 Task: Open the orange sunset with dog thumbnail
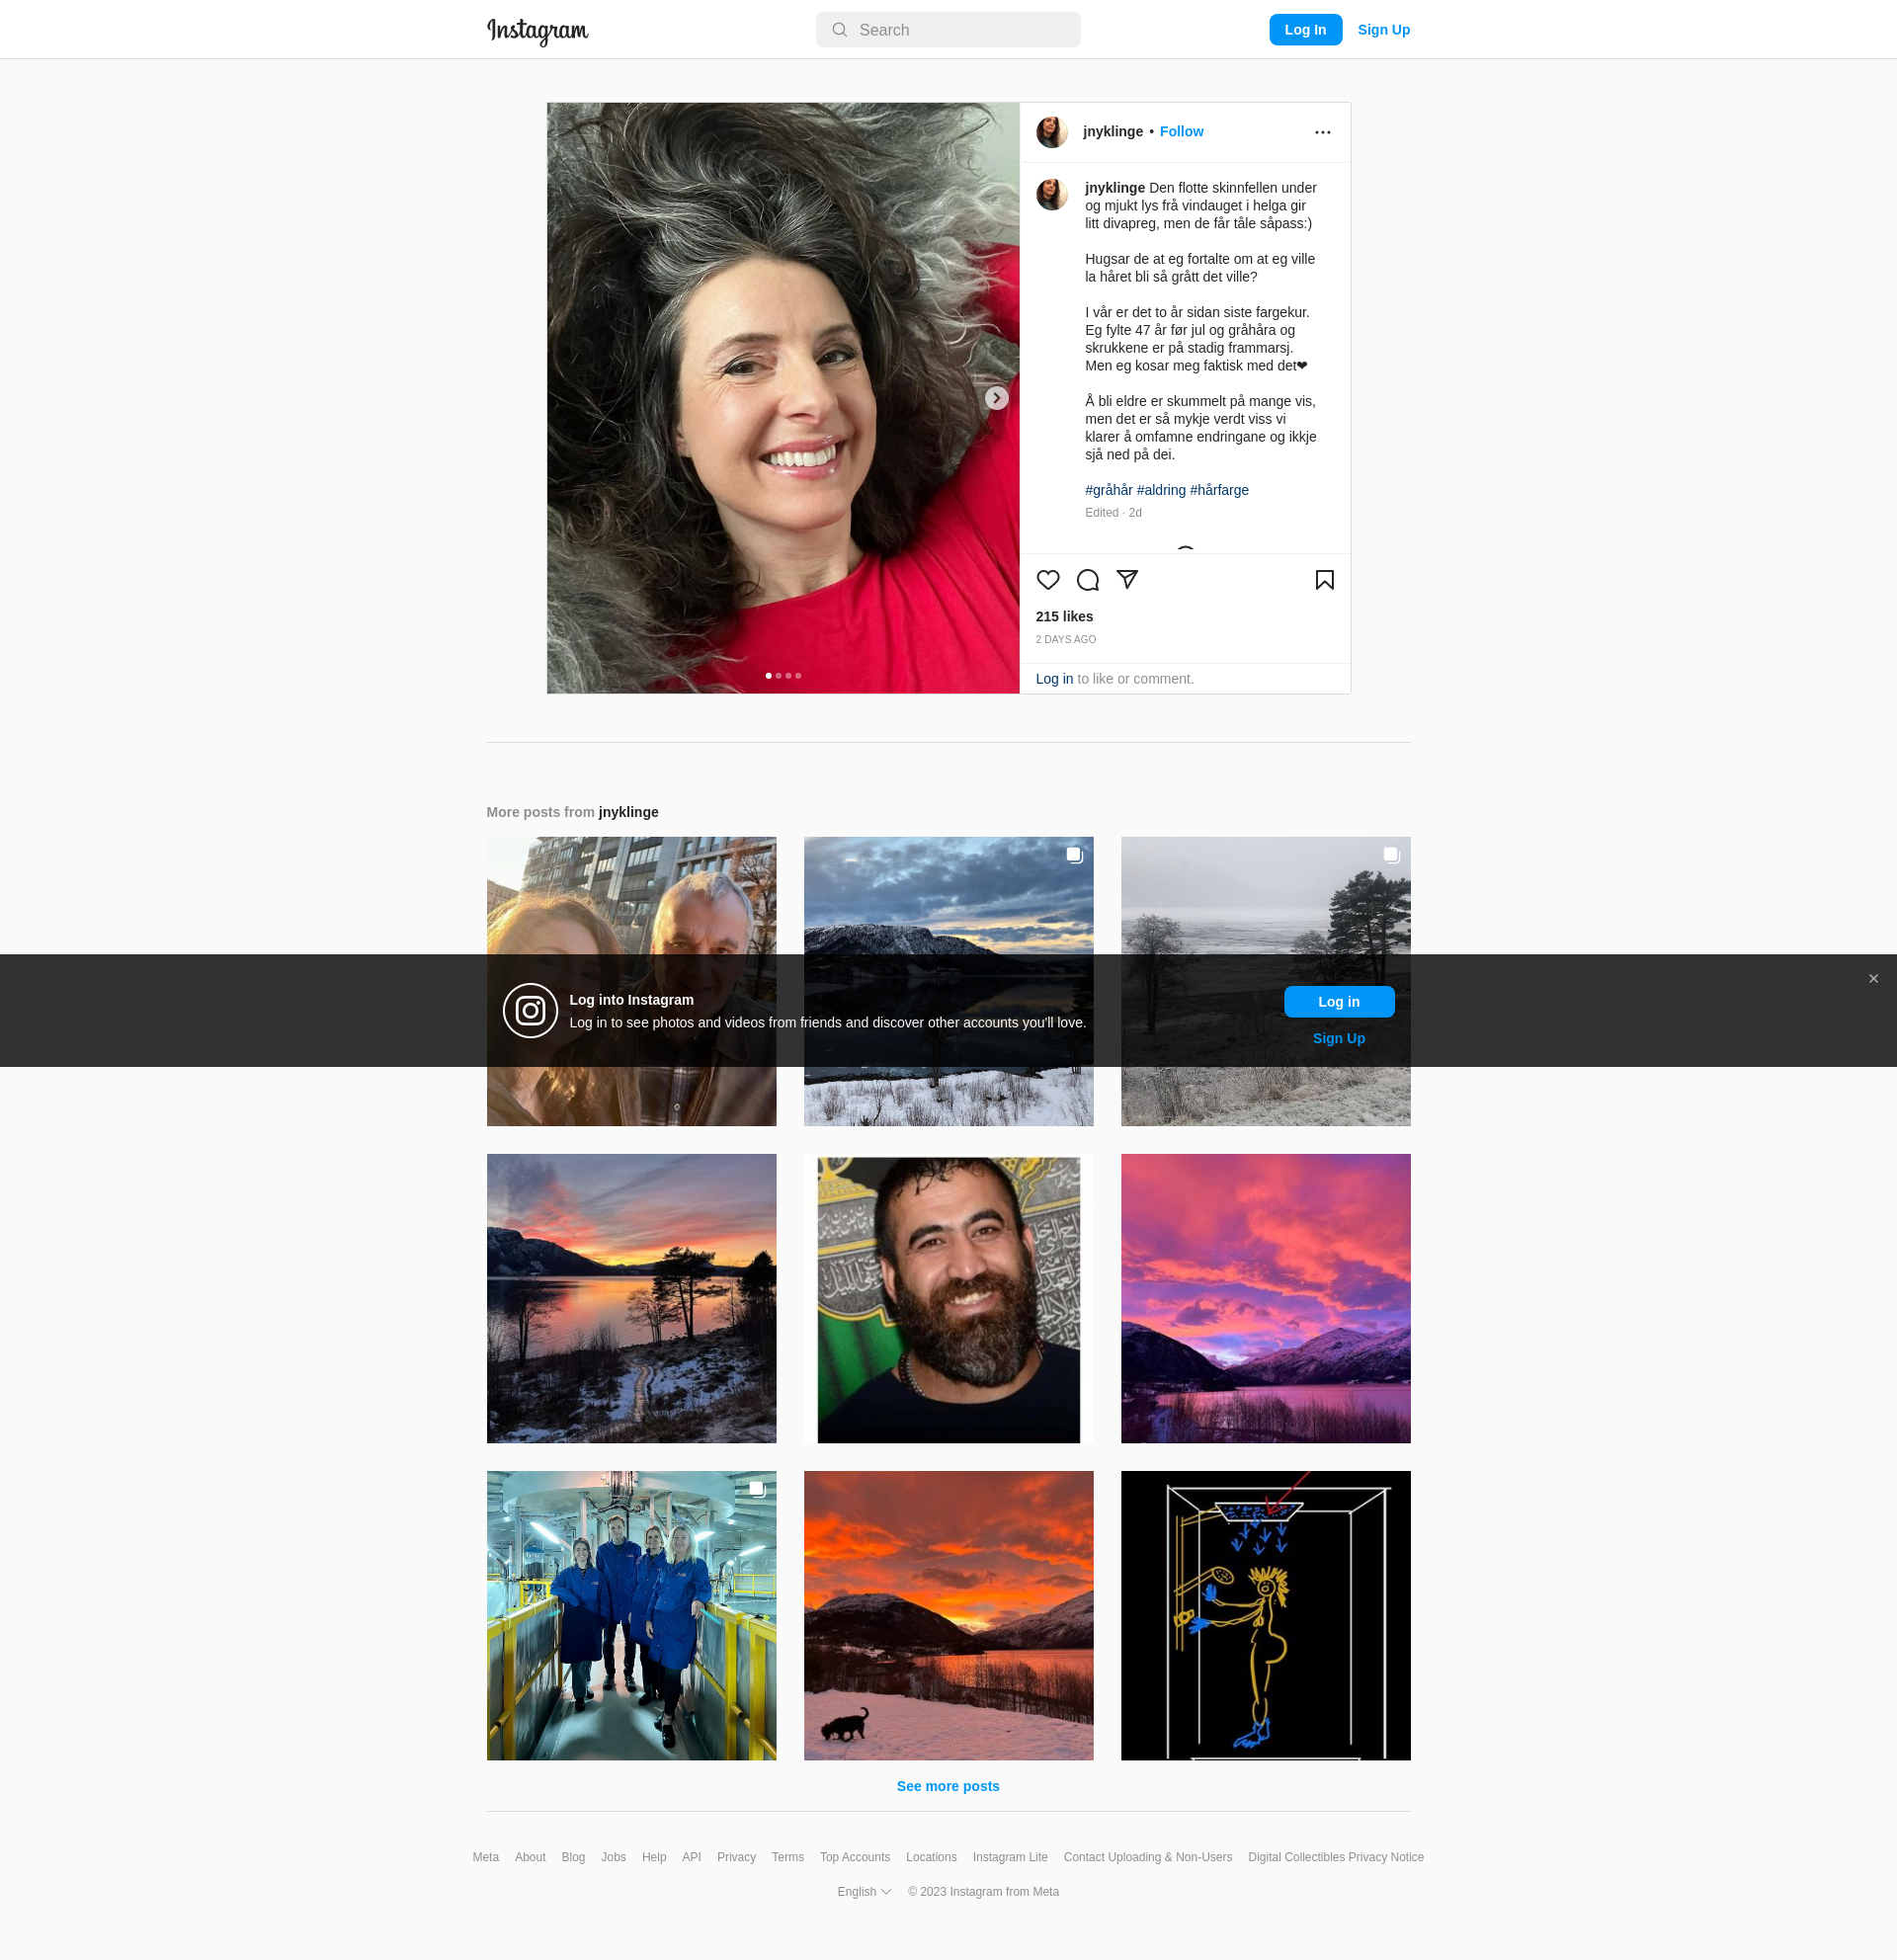click(948, 1616)
